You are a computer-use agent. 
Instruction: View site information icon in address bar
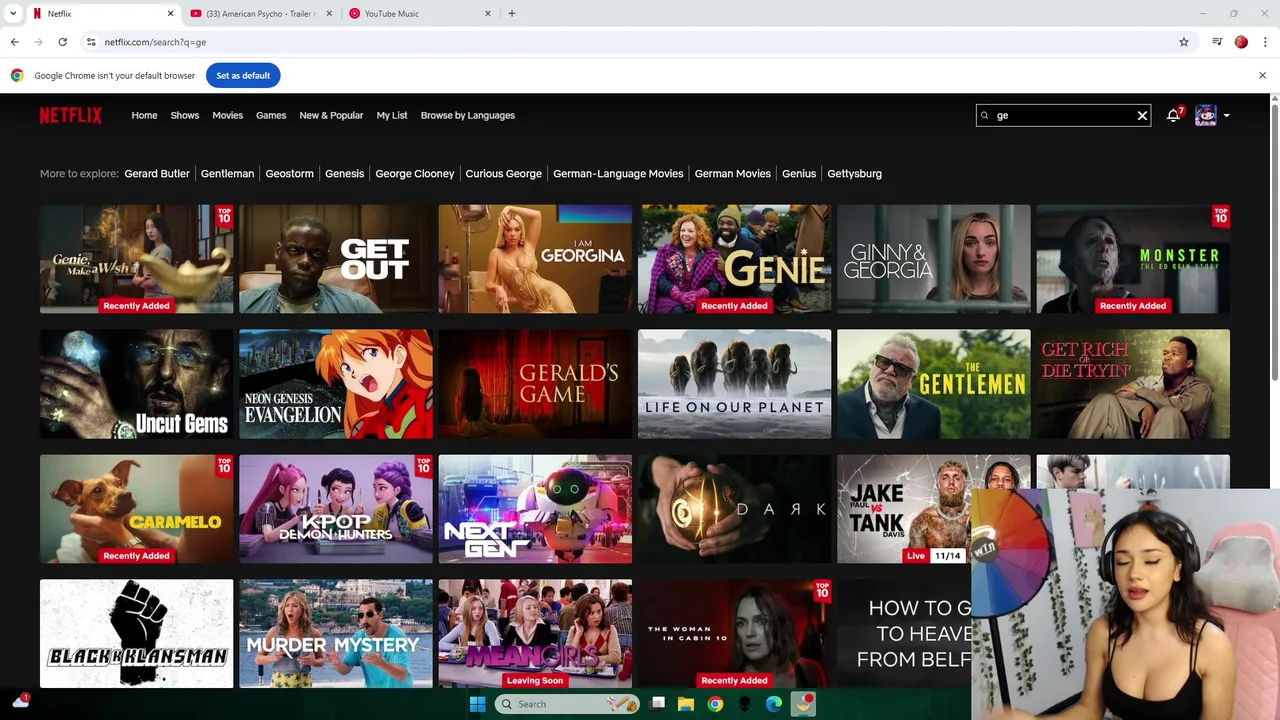click(x=91, y=42)
